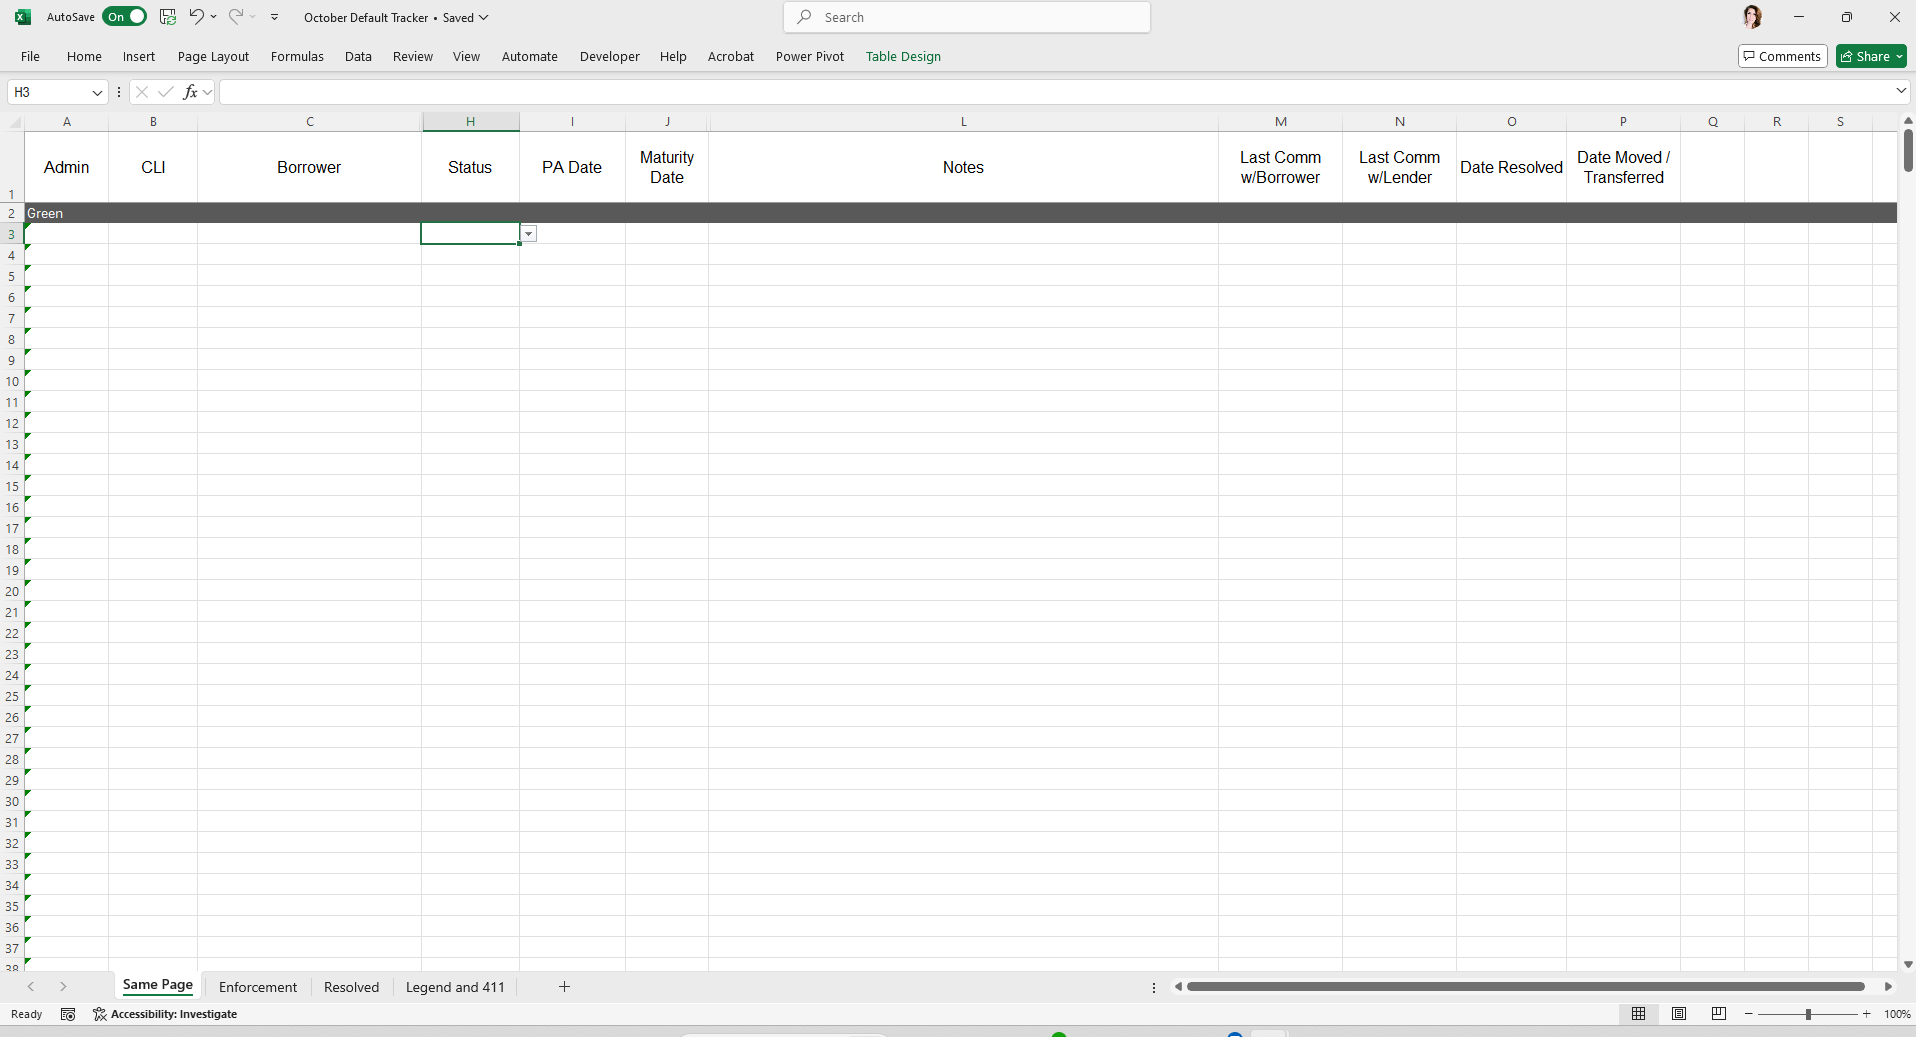Open the Name Box dropdown
This screenshot has width=1916, height=1037.
point(97,92)
